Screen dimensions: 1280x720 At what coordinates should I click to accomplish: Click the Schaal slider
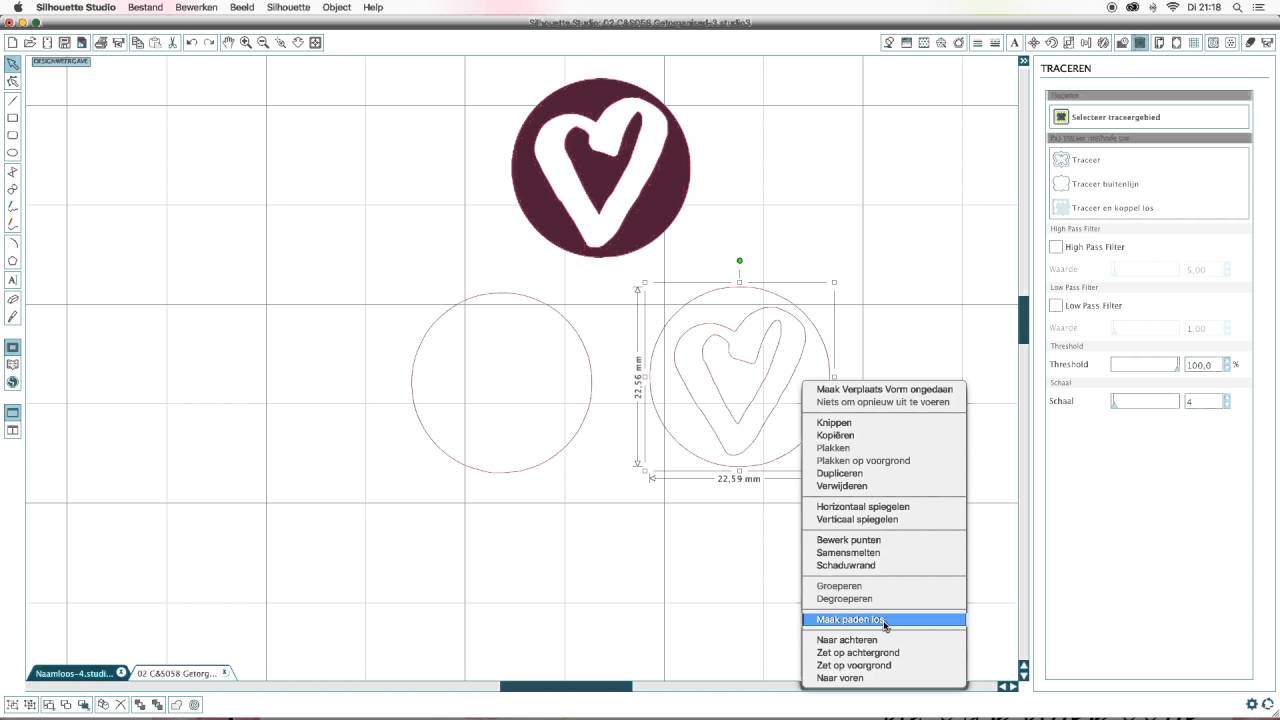pyautogui.click(x=1145, y=401)
